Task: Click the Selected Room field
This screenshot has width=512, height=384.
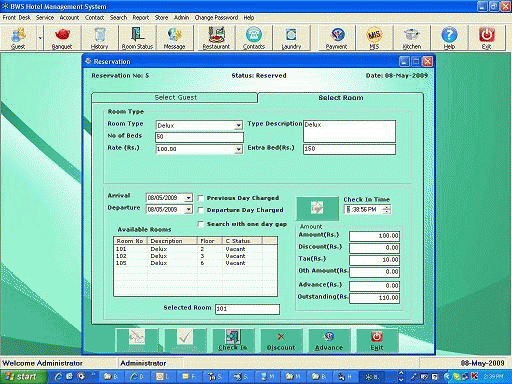Action: pyautogui.click(x=247, y=309)
